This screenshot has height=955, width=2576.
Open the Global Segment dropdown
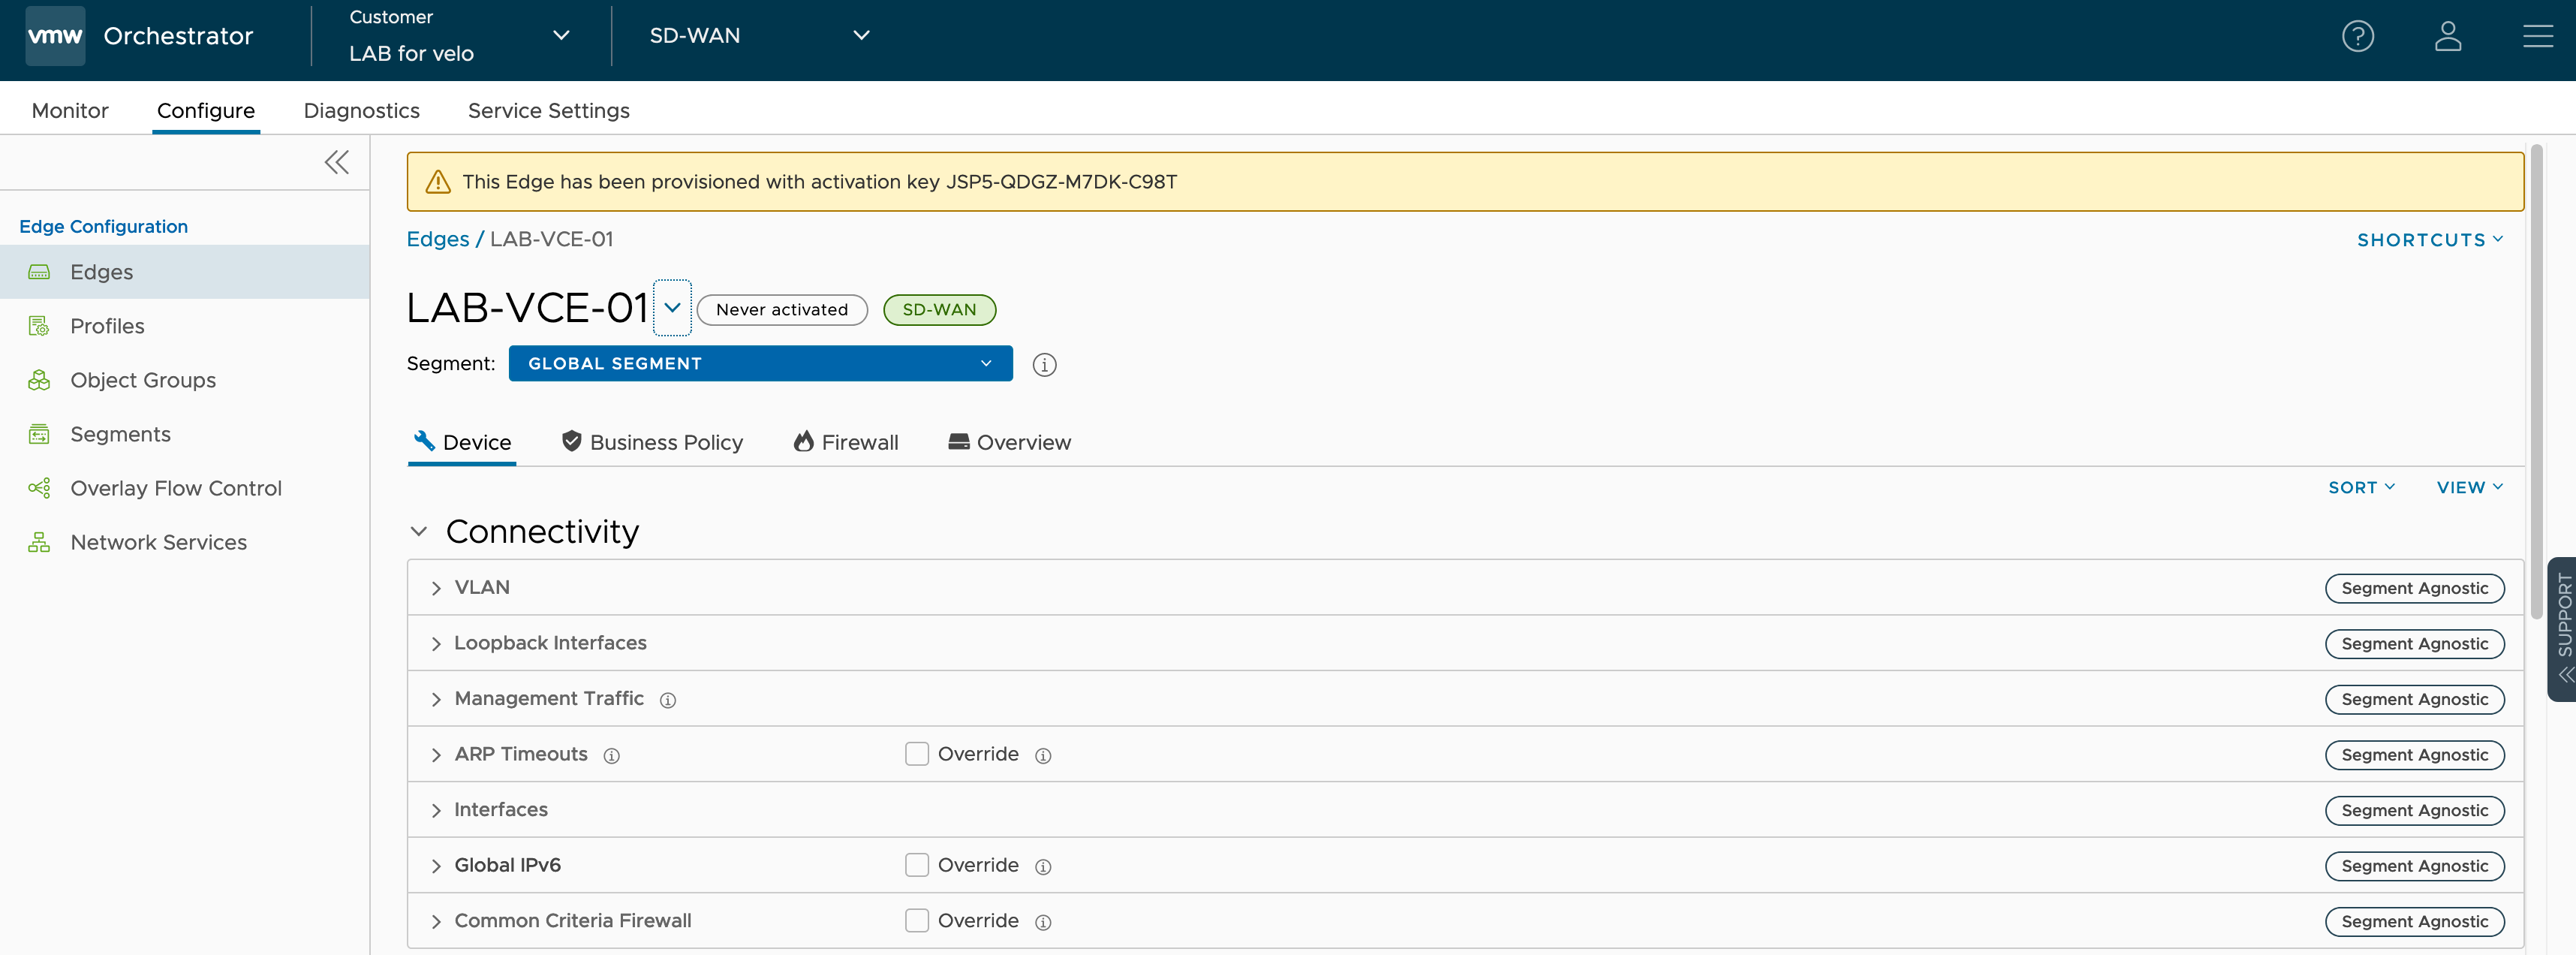(760, 364)
